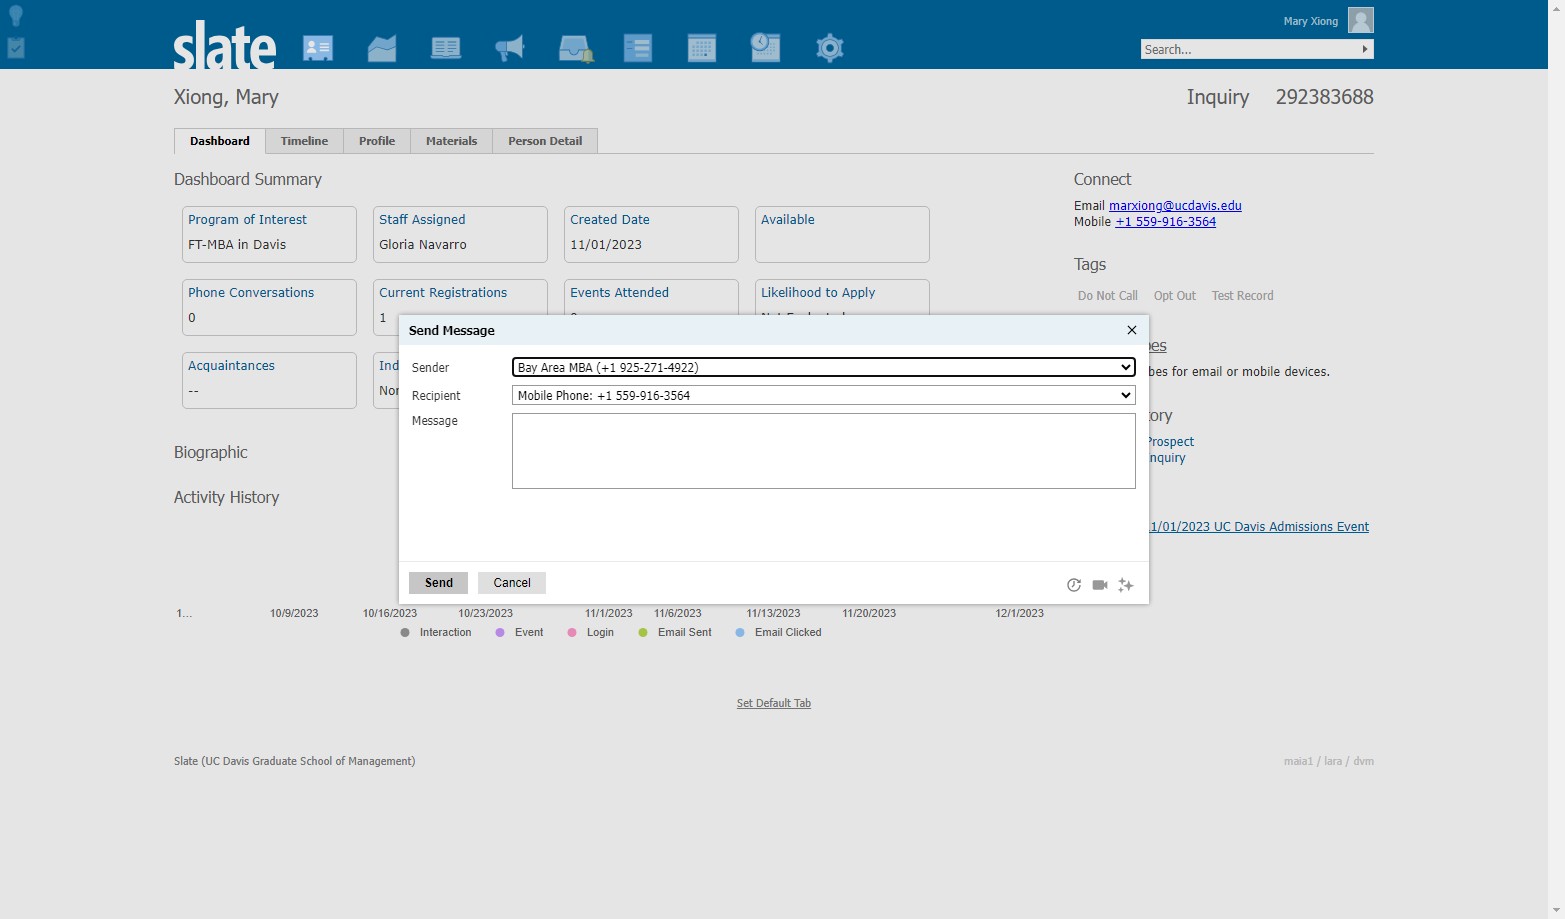Close the Send Message dialog
Viewport: 1565px width, 919px height.
tap(1132, 330)
